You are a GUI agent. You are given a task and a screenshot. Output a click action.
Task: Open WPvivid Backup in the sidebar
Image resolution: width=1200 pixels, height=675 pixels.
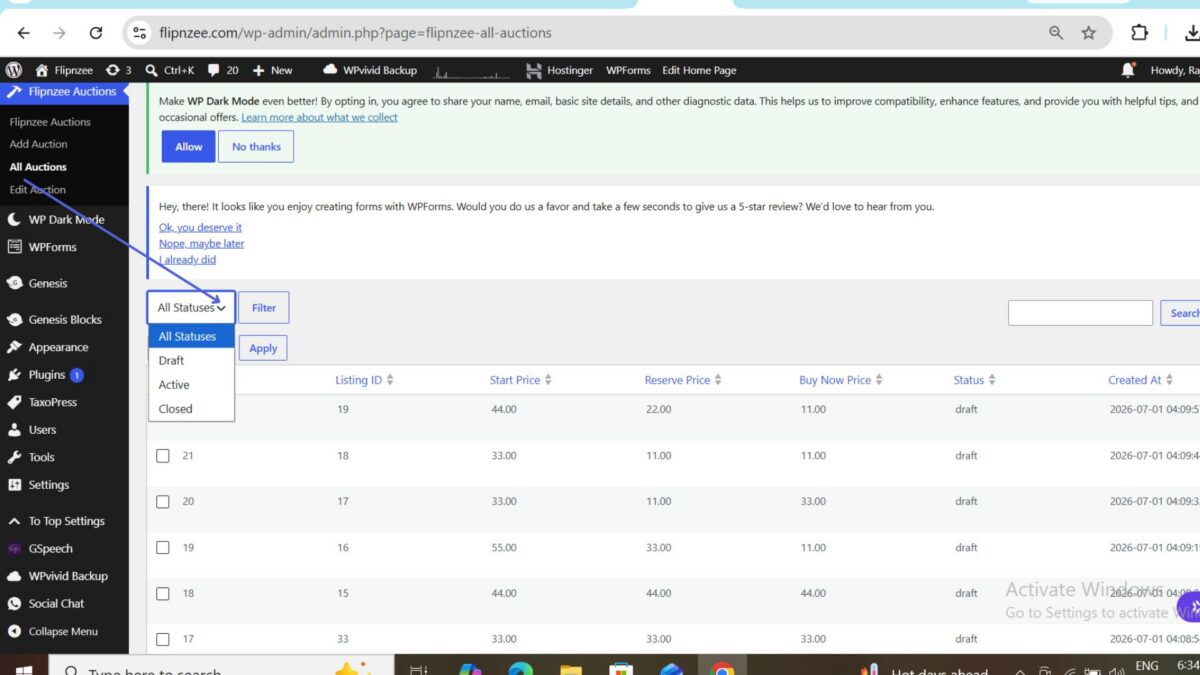[x=64, y=576]
